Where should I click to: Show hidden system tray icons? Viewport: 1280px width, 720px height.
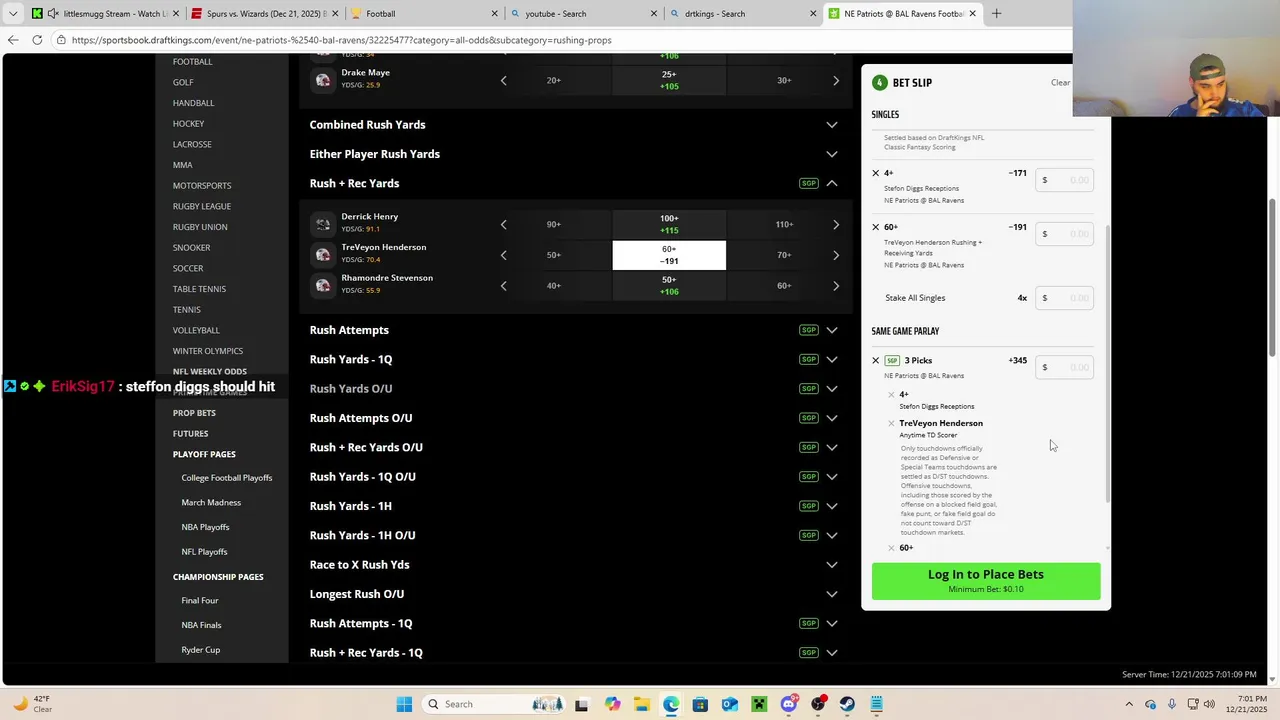click(x=1129, y=704)
